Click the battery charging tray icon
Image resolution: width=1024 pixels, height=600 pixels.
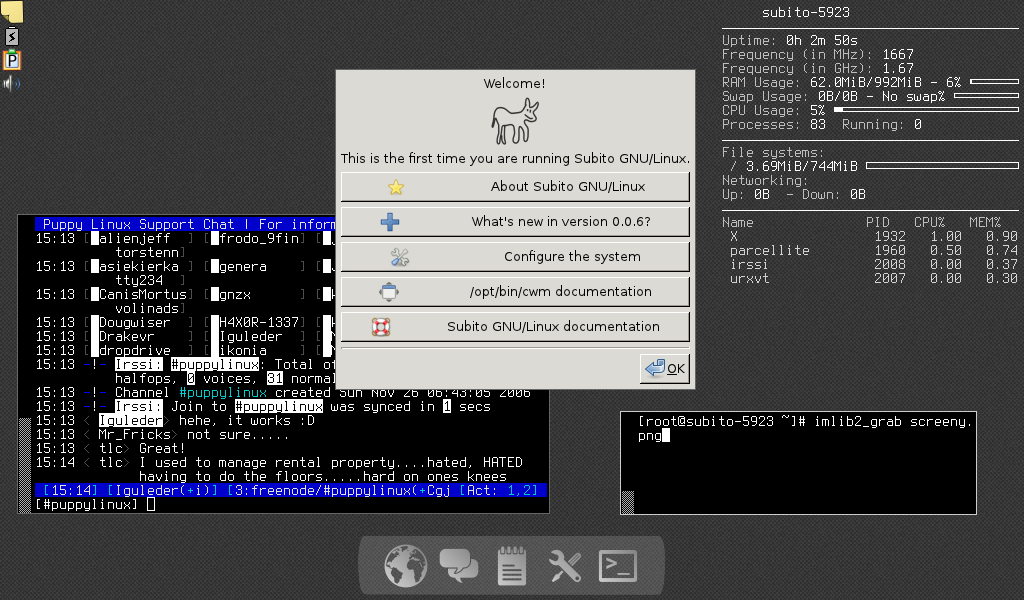coord(12,37)
